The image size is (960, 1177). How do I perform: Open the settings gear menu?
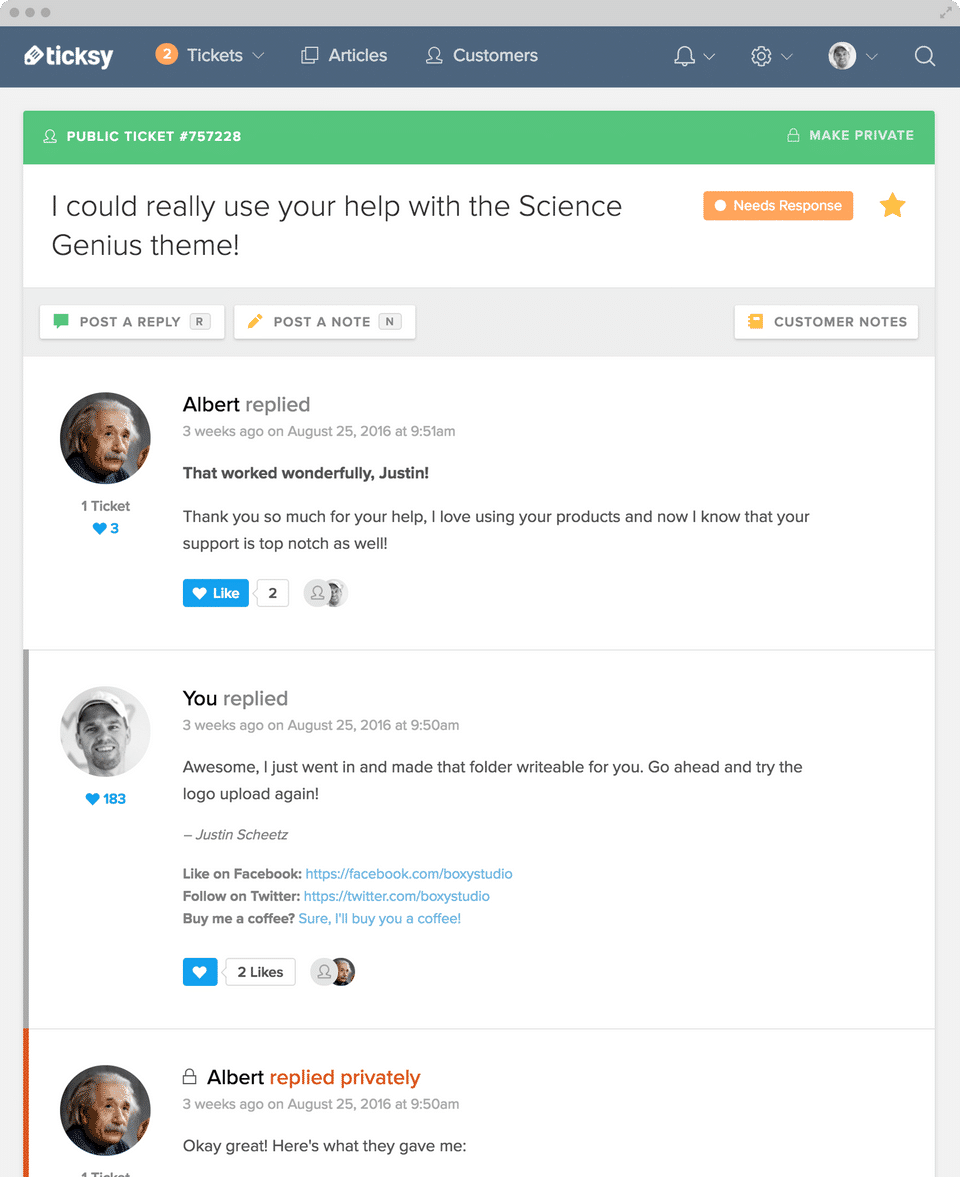click(x=762, y=56)
